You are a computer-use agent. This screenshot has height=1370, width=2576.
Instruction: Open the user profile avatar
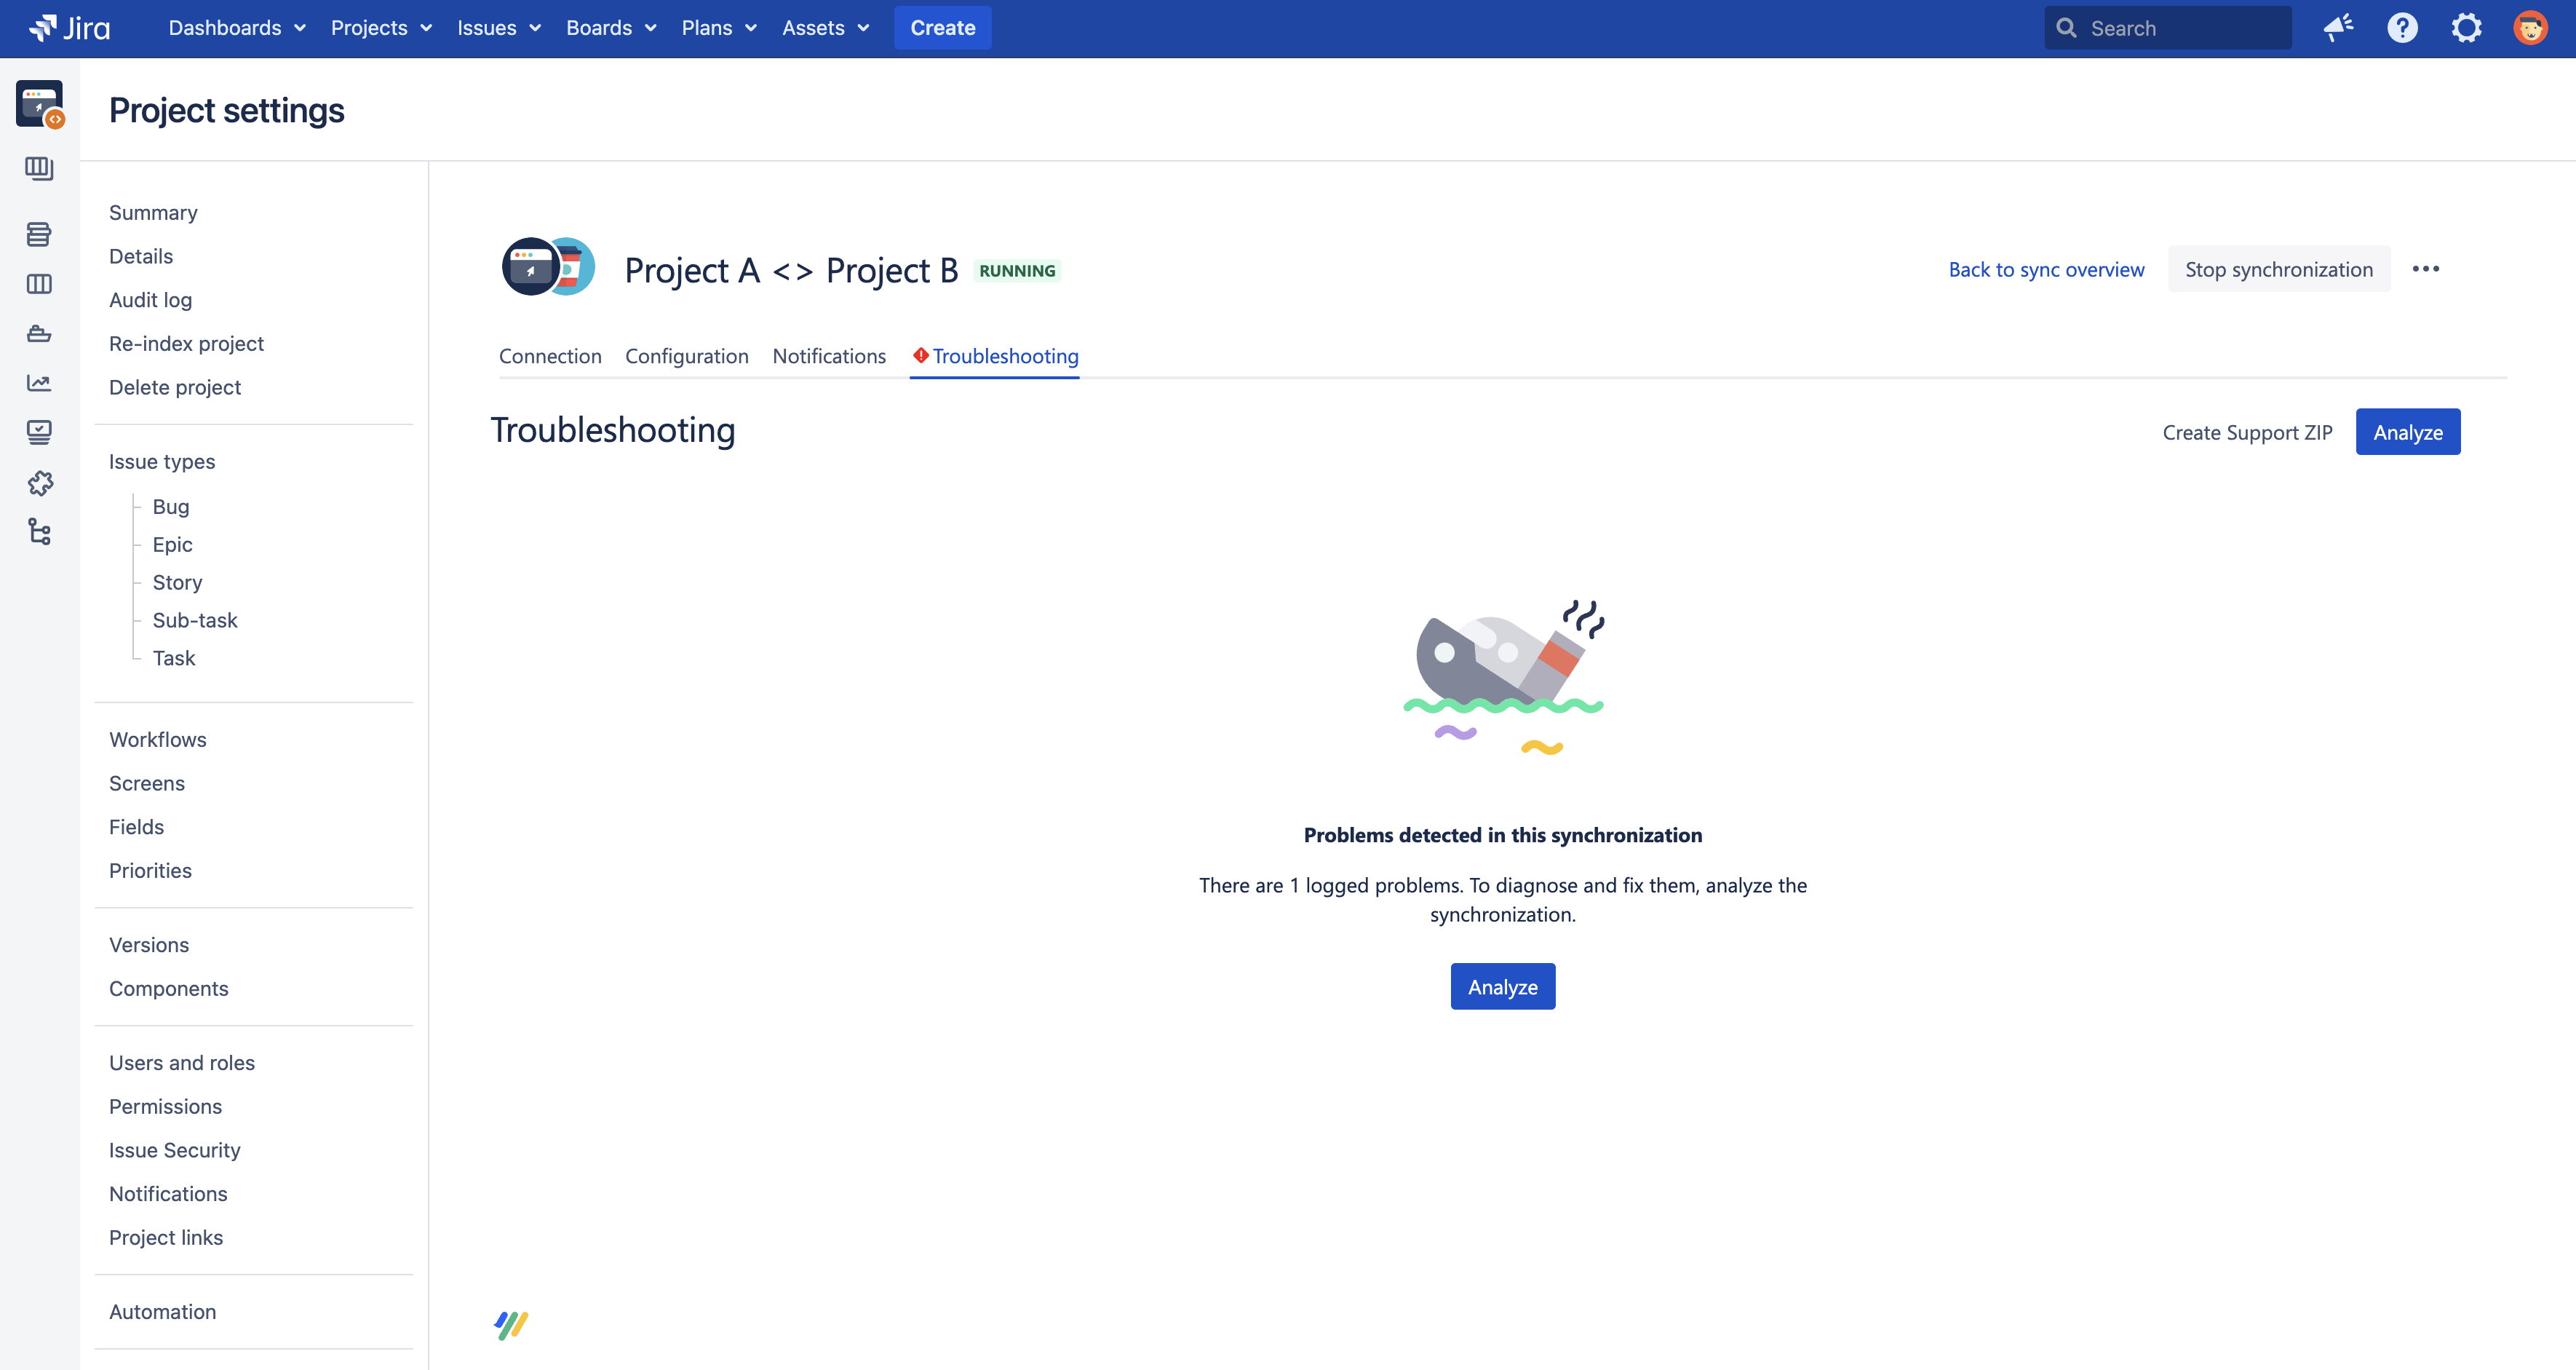coord(2530,28)
